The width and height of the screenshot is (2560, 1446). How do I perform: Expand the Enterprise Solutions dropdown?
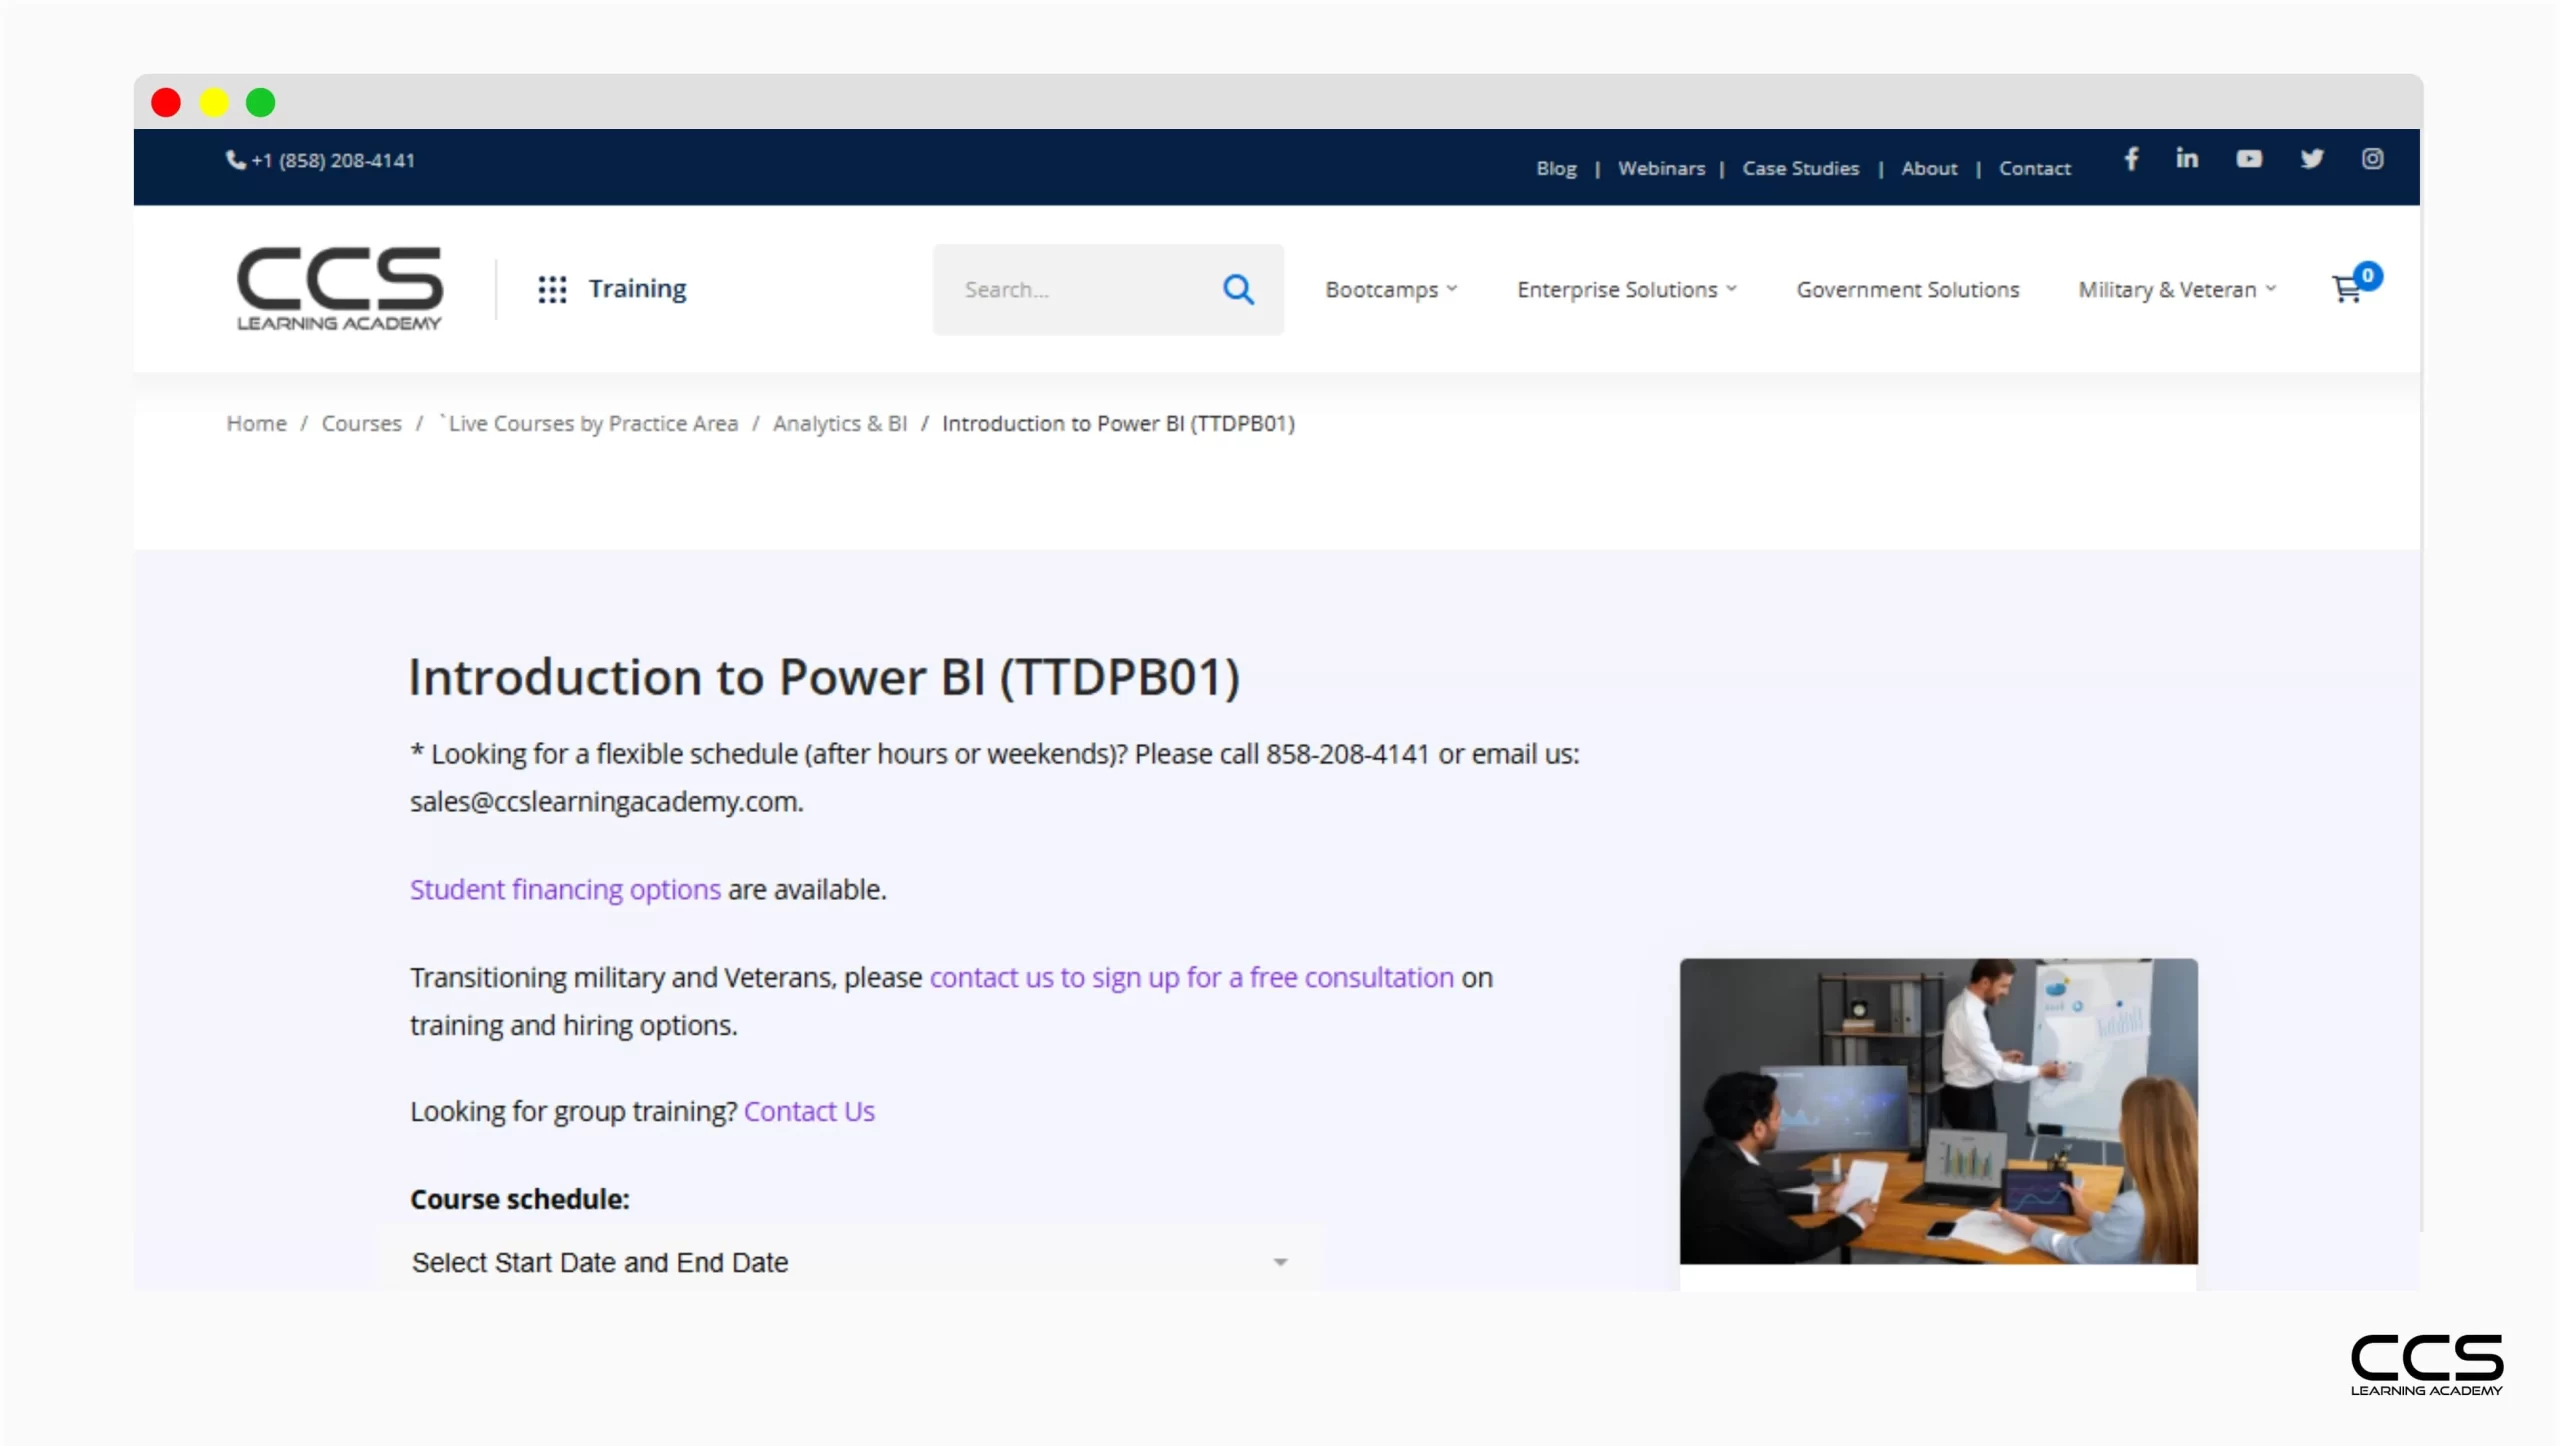coord(1627,289)
